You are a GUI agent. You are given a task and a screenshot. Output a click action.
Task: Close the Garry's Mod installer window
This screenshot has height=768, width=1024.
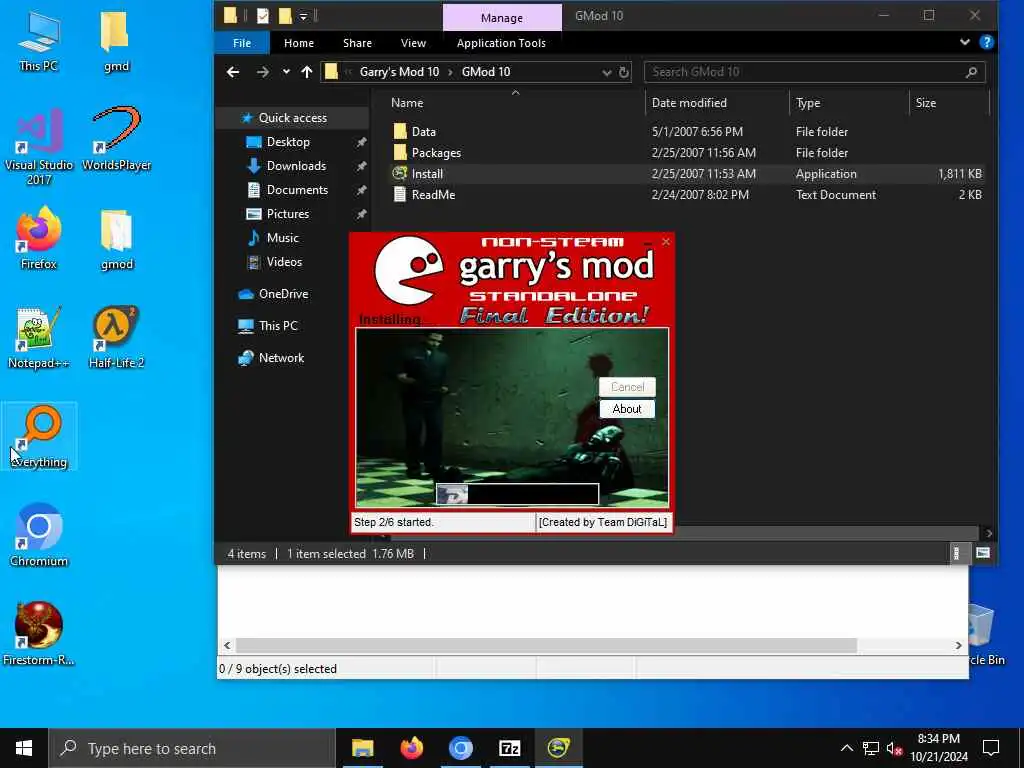coord(665,242)
